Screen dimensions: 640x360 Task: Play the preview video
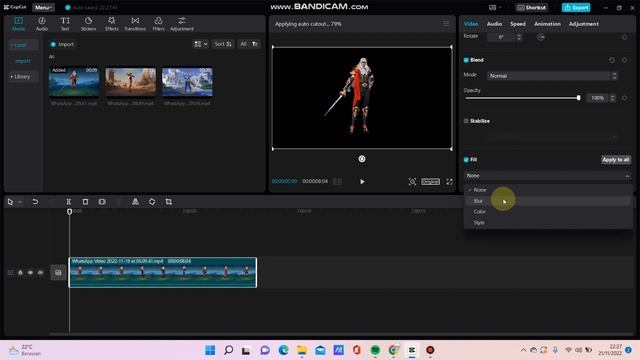point(362,182)
